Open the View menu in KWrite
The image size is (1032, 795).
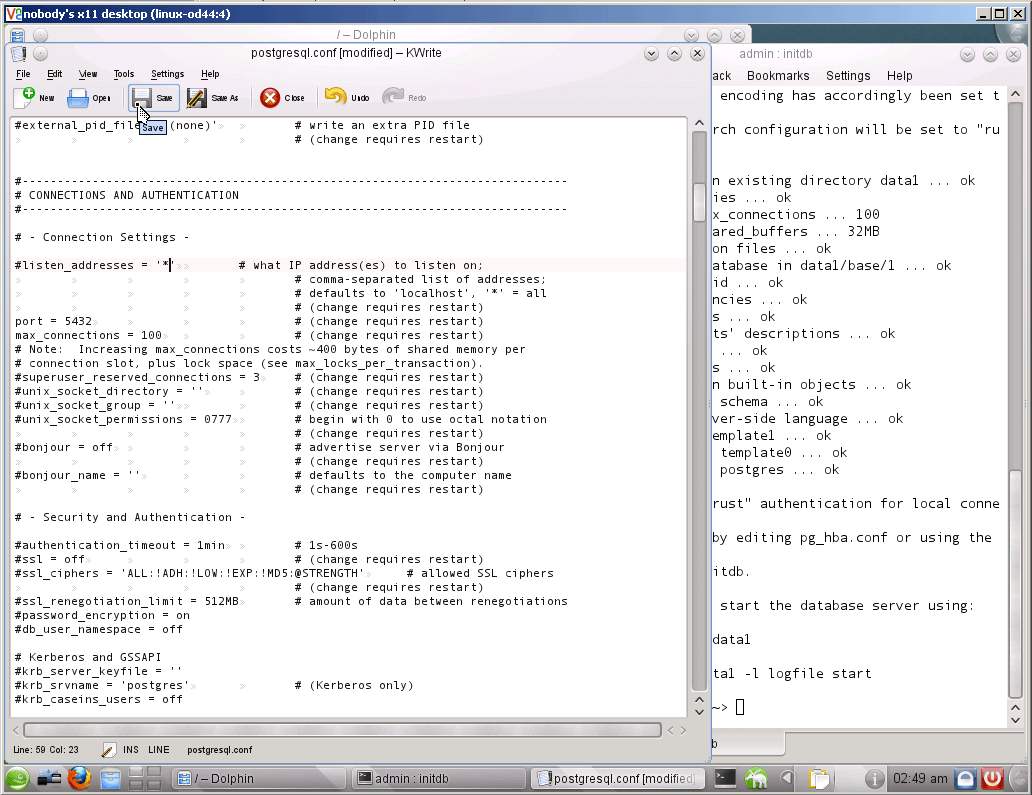[x=88, y=74]
